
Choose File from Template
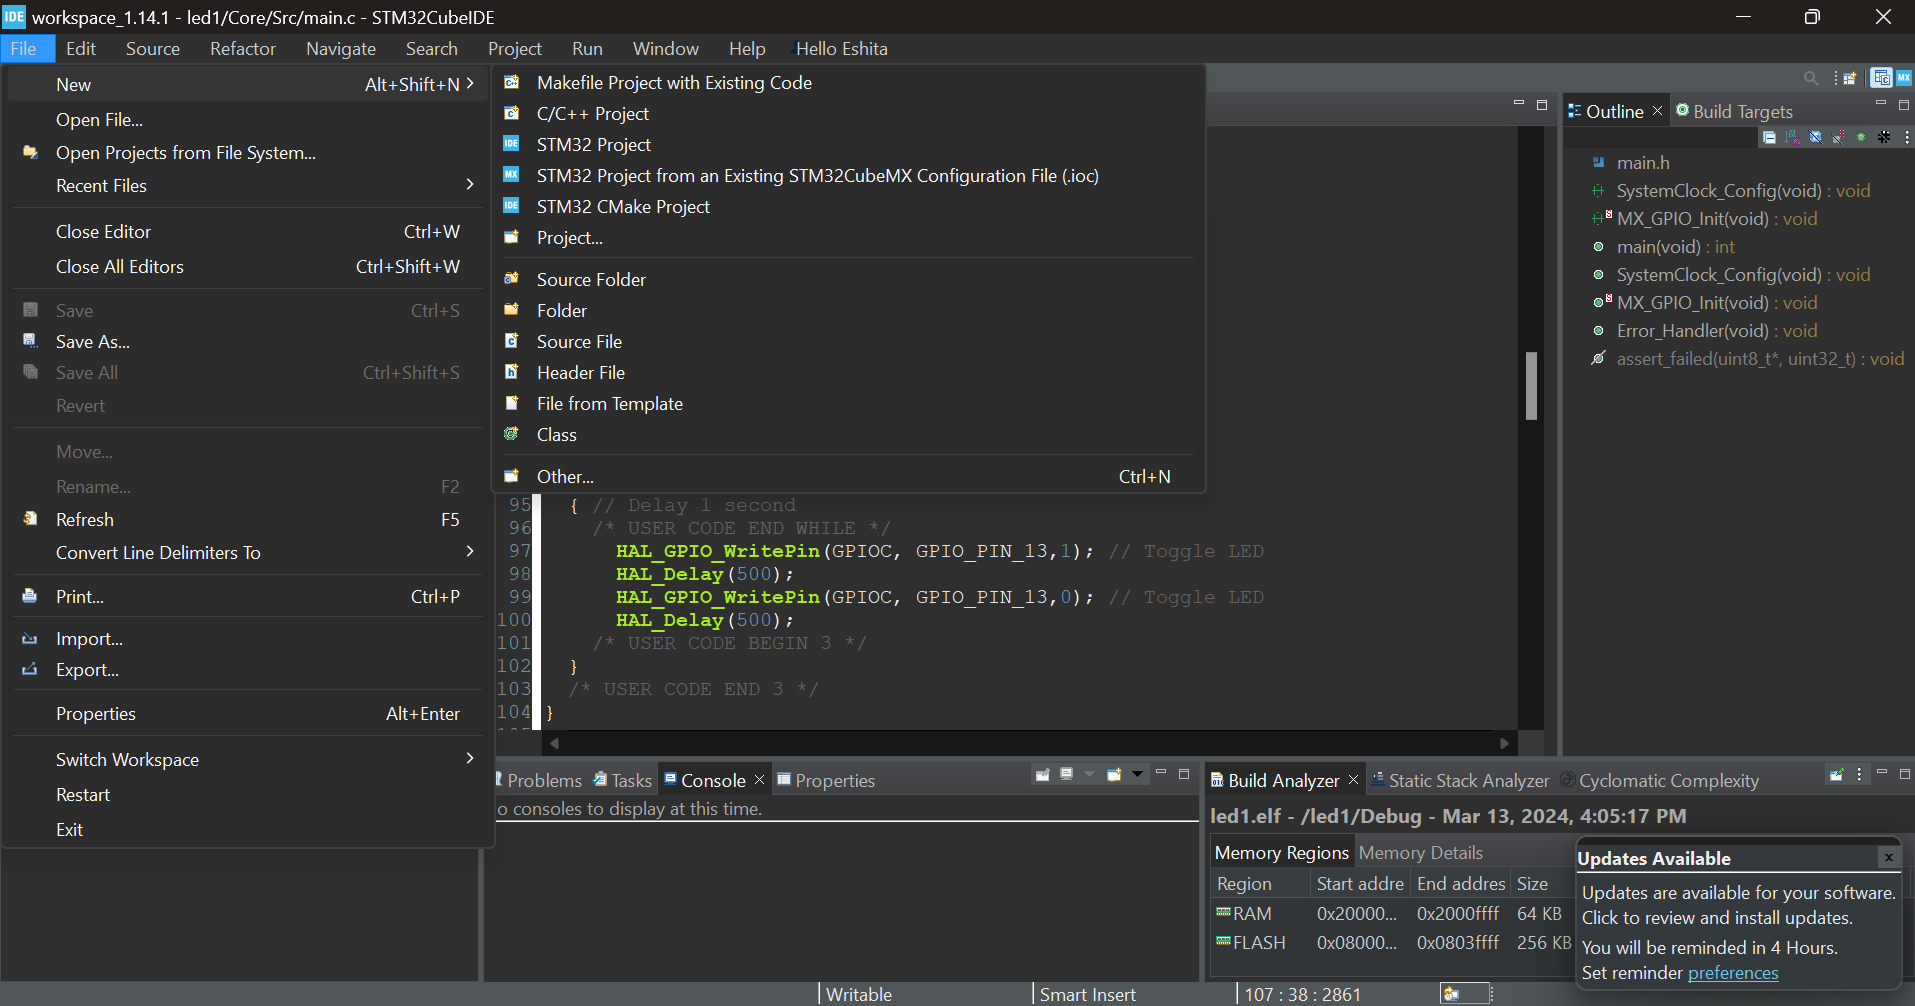(x=609, y=404)
